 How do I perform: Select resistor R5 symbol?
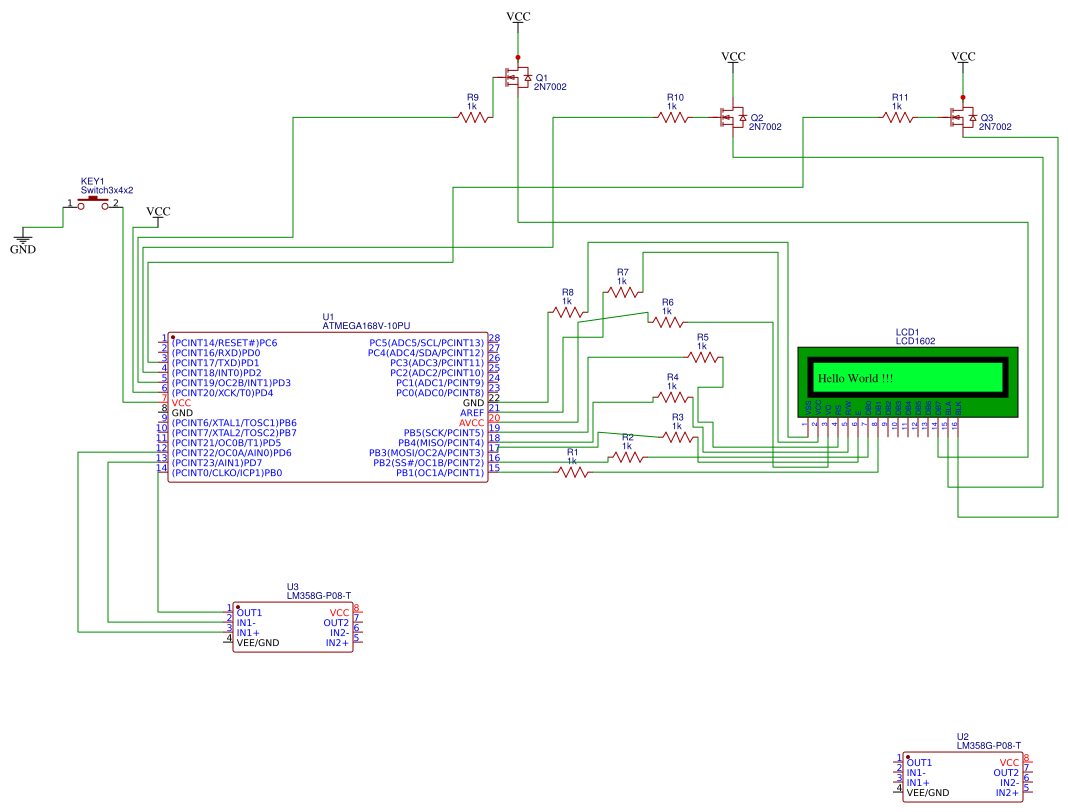[x=702, y=357]
